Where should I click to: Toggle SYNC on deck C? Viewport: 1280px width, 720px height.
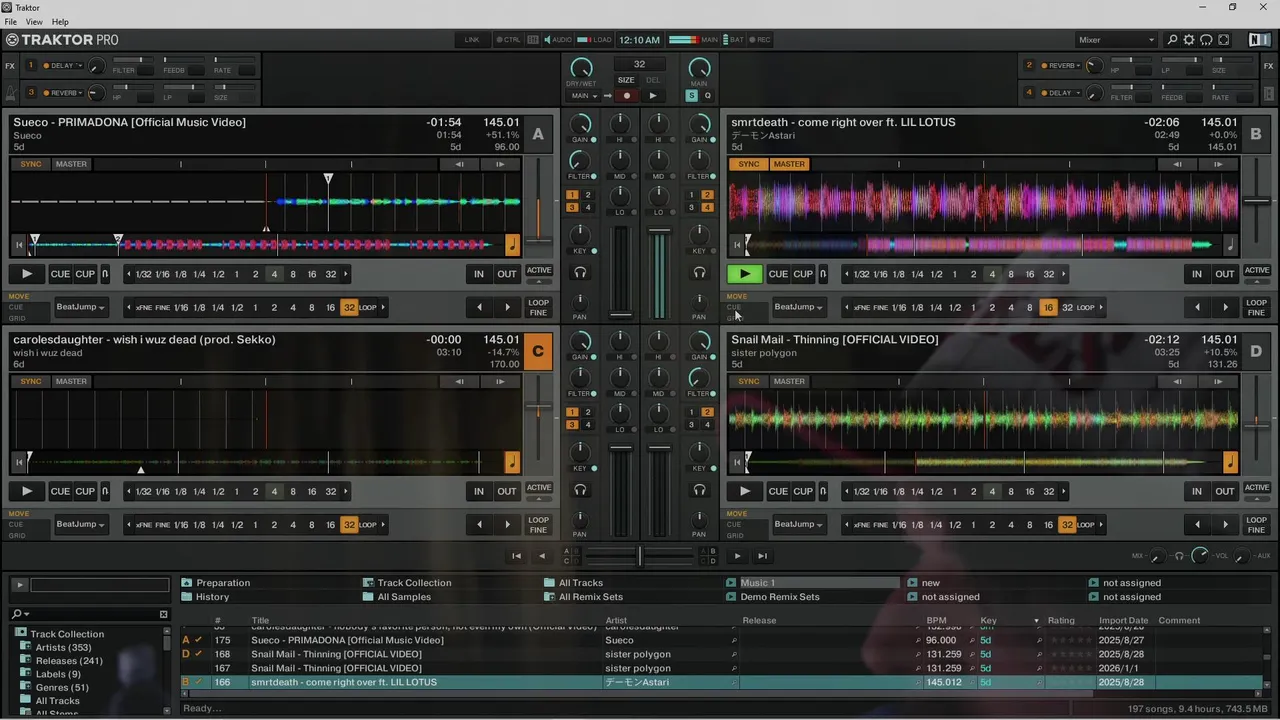[x=31, y=381]
